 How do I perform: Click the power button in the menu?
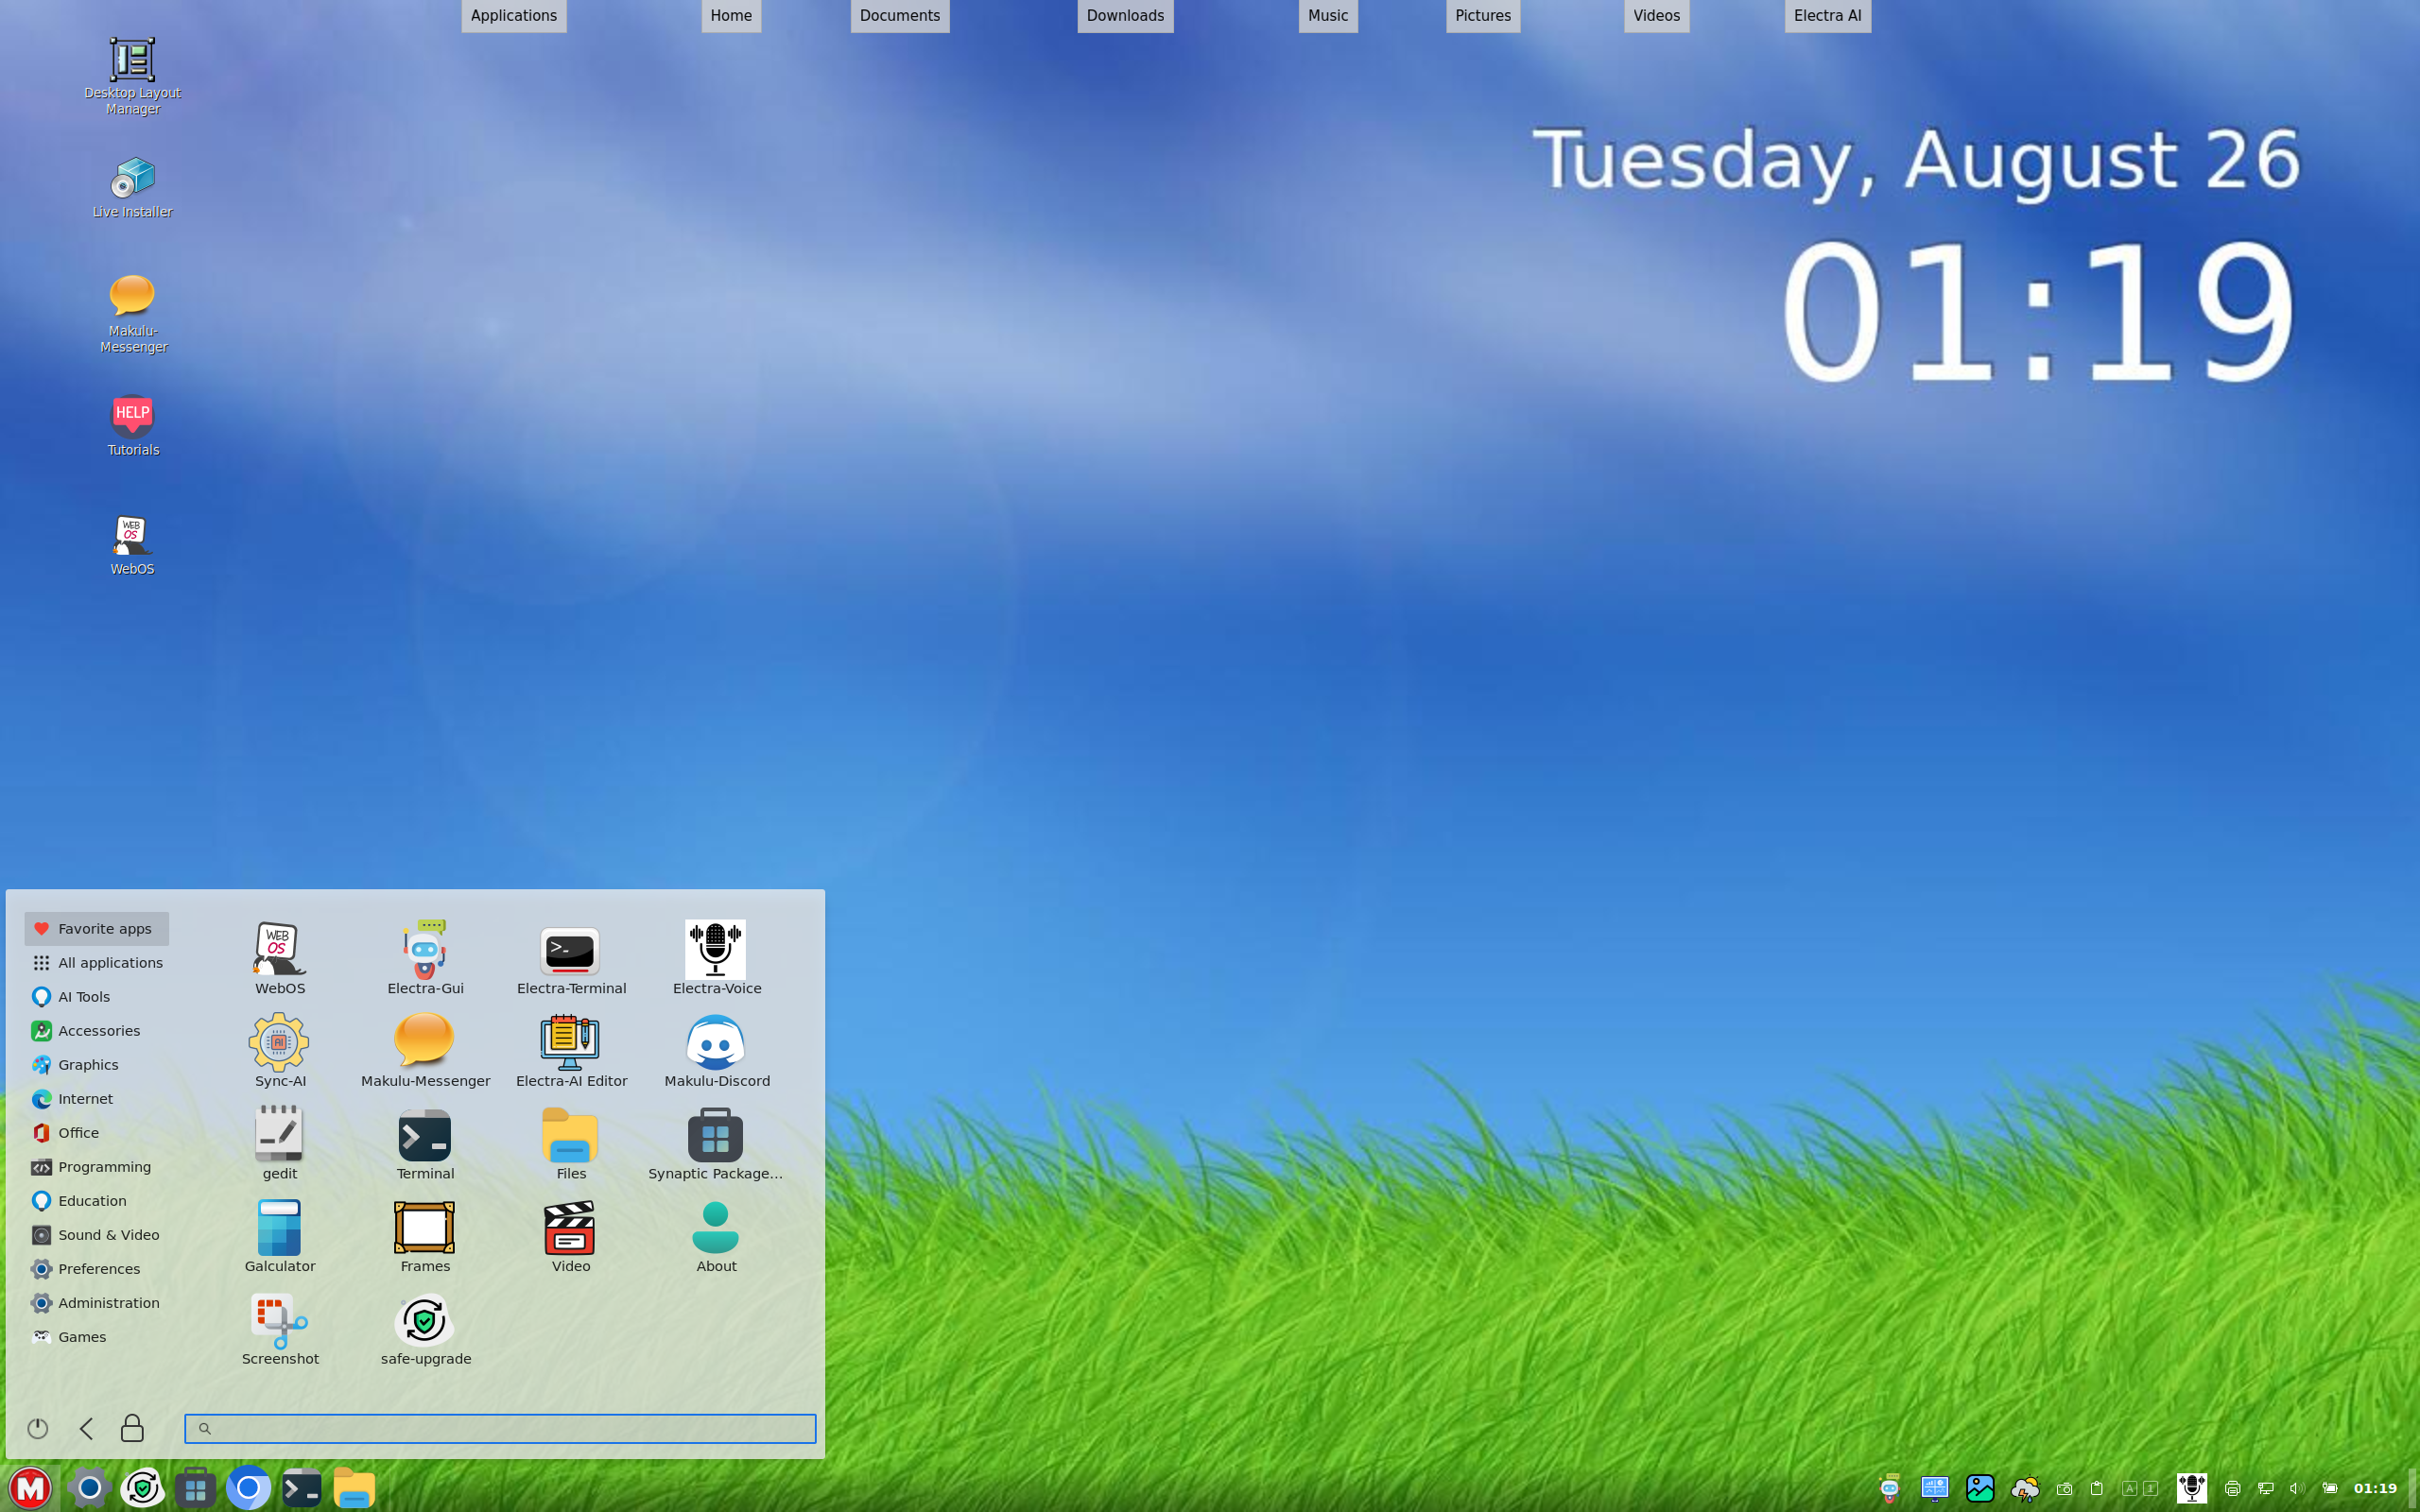pyautogui.click(x=38, y=1428)
